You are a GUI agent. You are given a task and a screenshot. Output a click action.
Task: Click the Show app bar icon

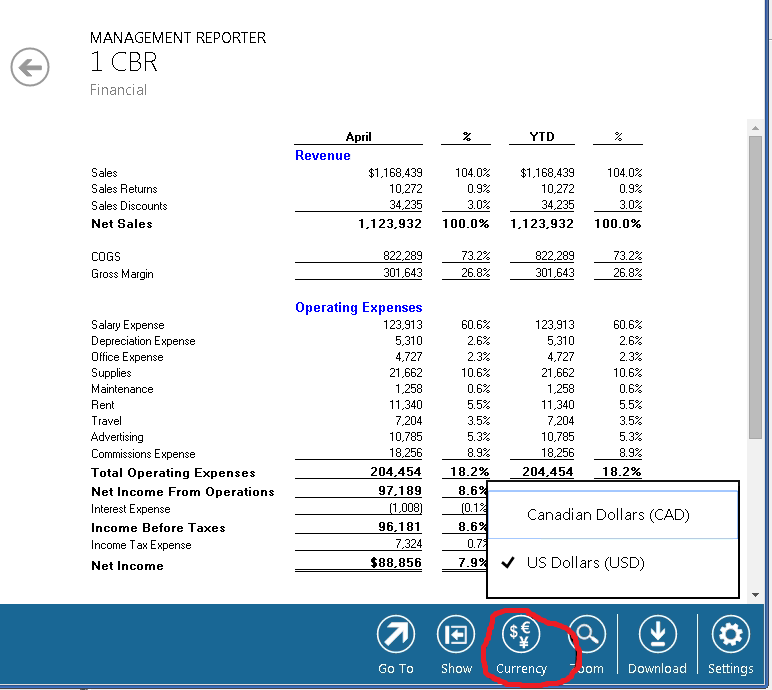coord(456,634)
